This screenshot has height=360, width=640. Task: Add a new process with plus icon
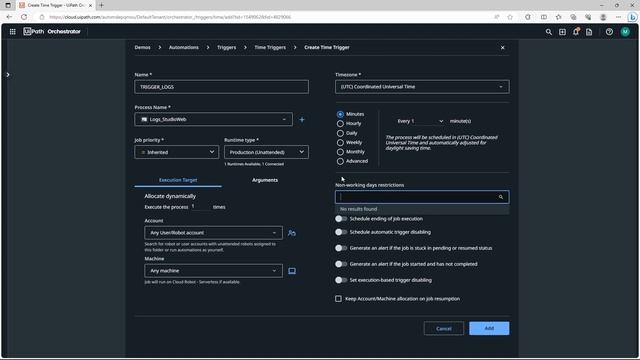(302, 120)
